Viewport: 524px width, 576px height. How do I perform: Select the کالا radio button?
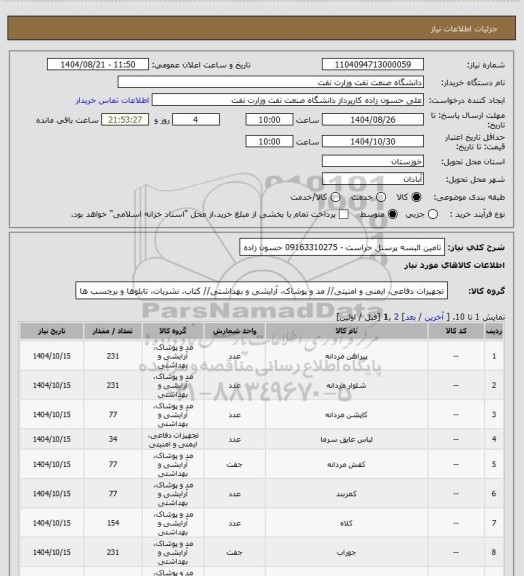point(416,197)
